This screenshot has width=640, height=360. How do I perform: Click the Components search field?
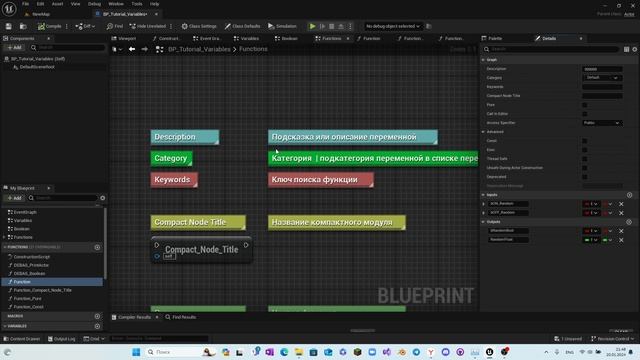tap(67, 48)
